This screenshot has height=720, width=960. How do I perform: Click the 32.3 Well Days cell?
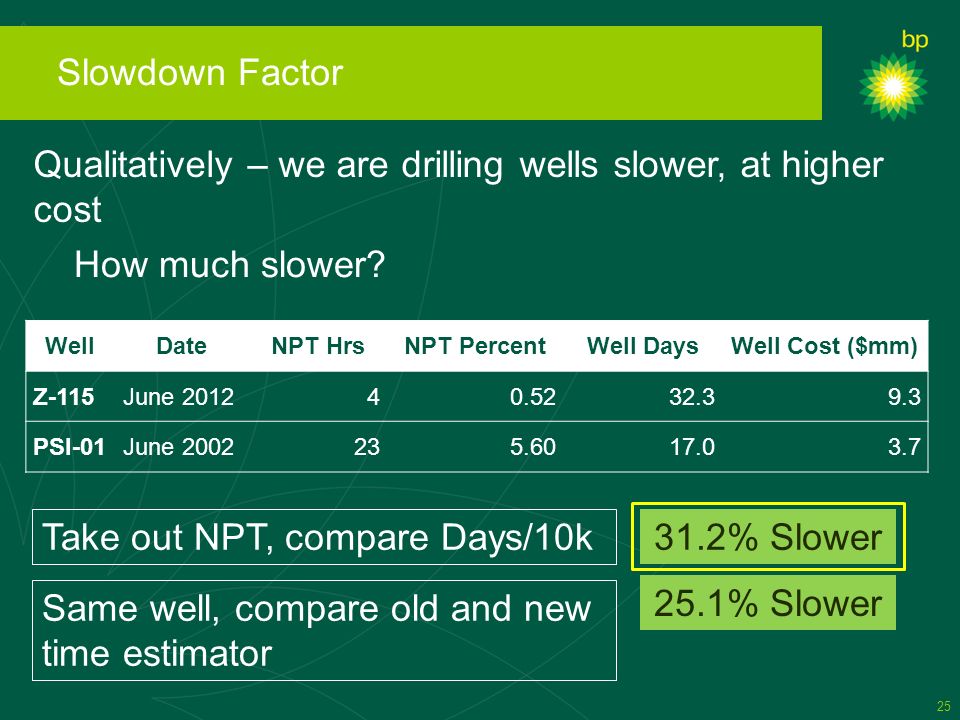coord(692,397)
